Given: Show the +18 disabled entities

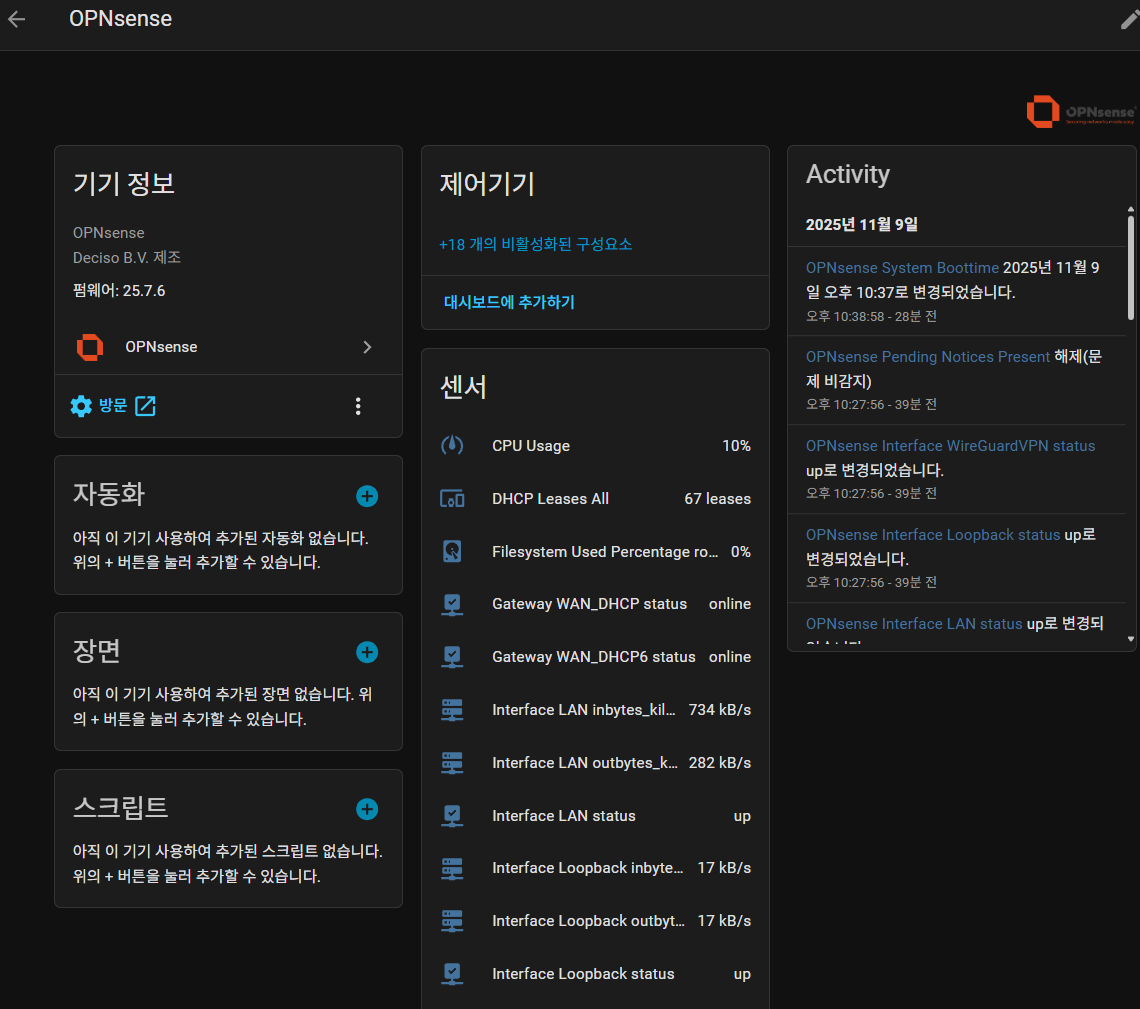Looking at the screenshot, I should click(535, 244).
